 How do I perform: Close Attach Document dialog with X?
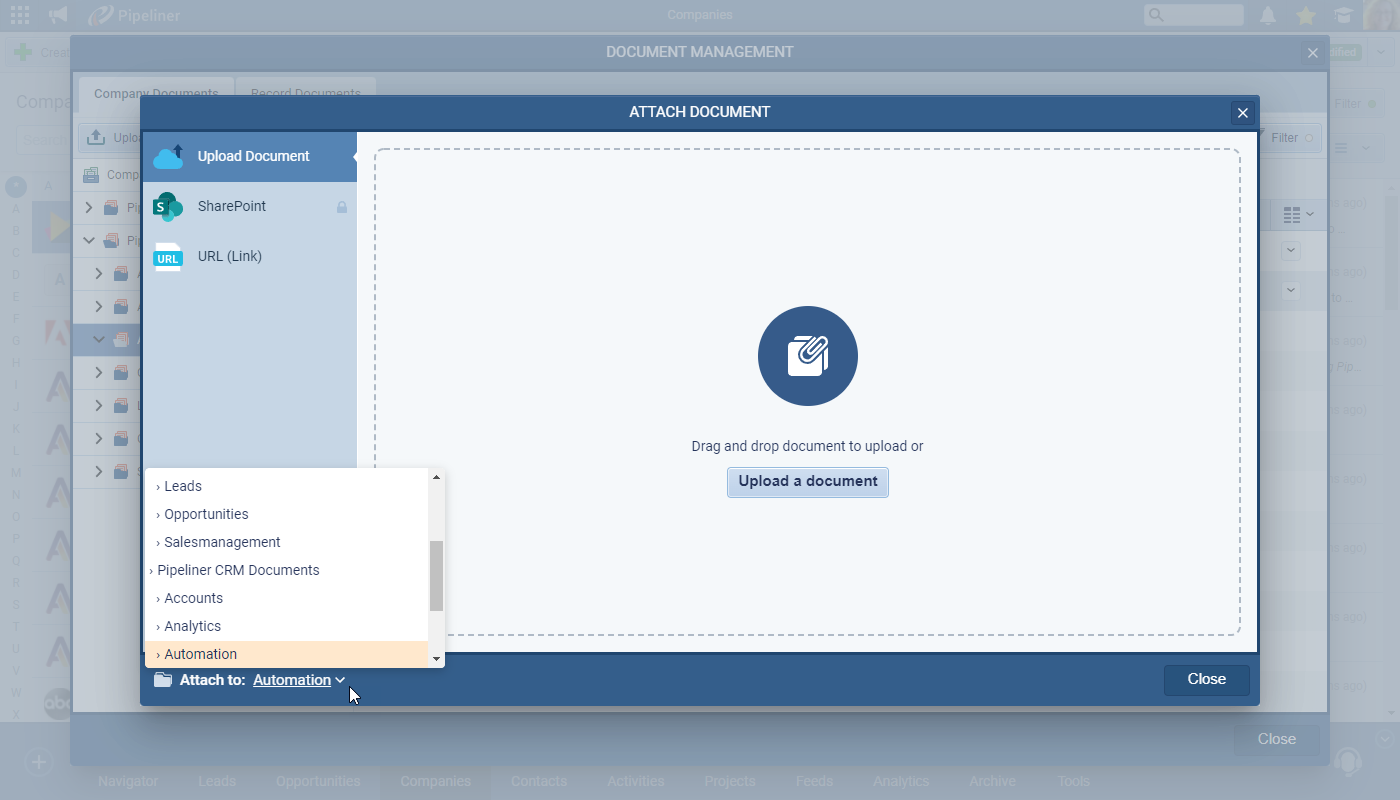coord(1243,113)
